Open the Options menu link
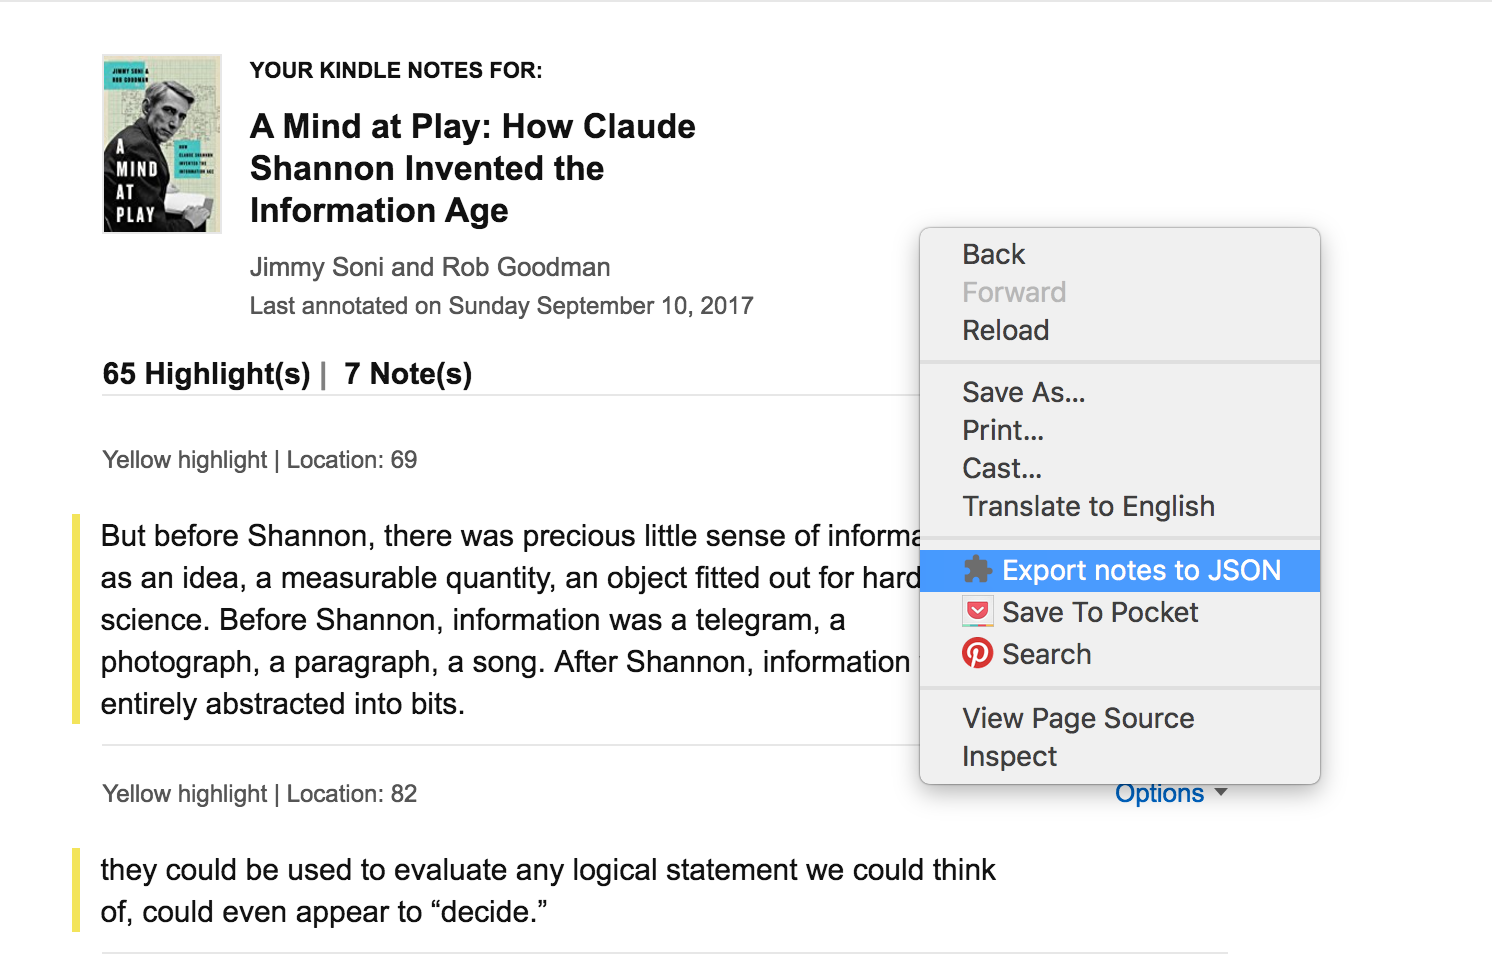The height and width of the screenshot is (973, 1492). (1160, 794)
